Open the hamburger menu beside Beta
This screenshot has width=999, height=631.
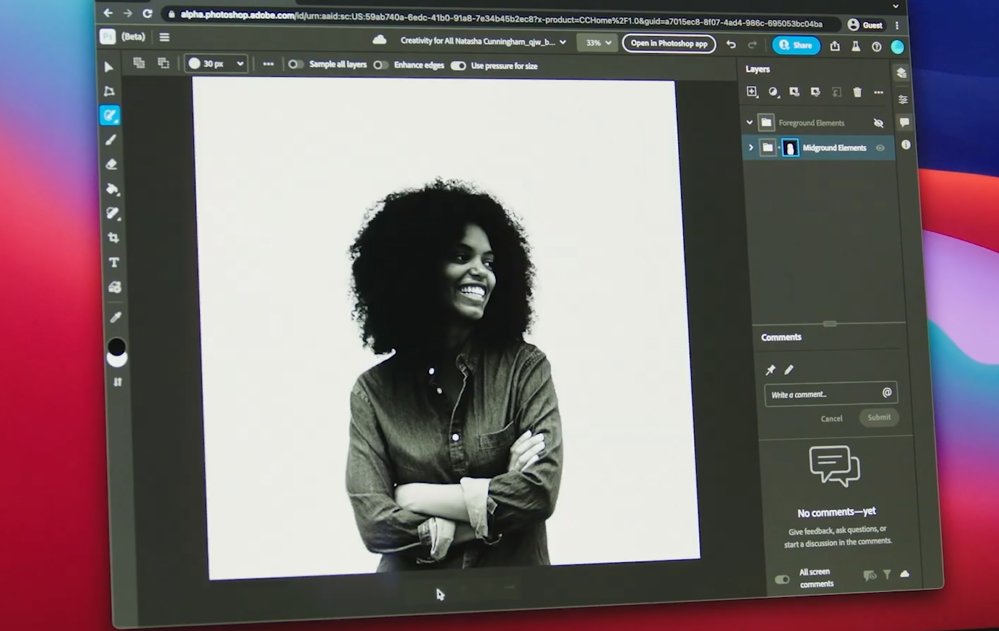click(164, 38)
